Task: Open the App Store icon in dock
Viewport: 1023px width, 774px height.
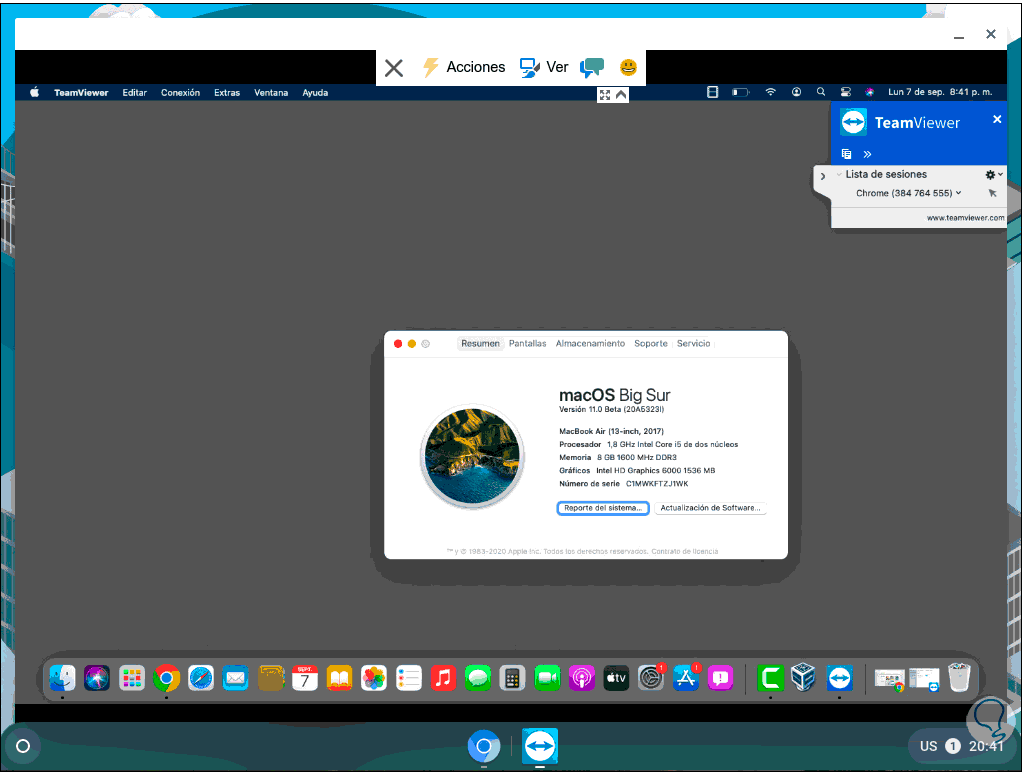Action: [x=686, y=679]
